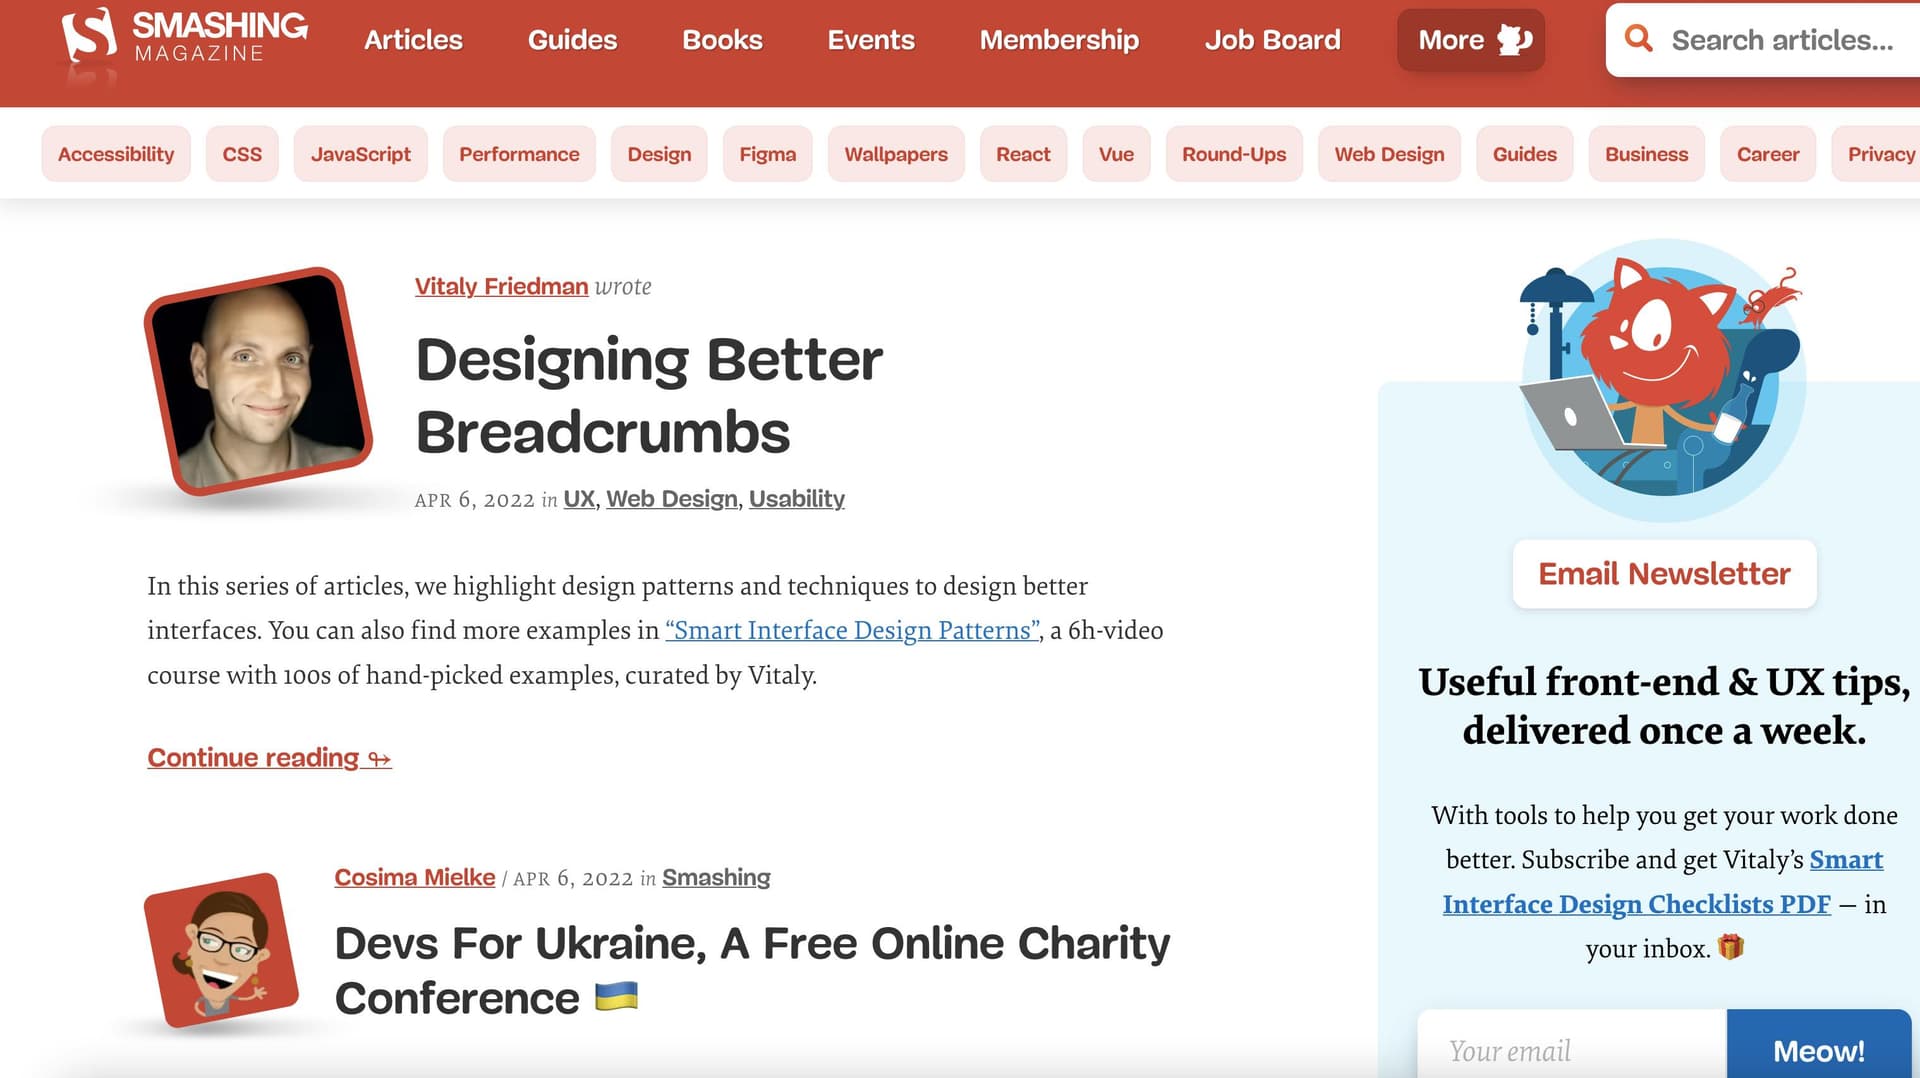Open Cosima Mielke author link
1920x1078 pixels.
point(414,877)
